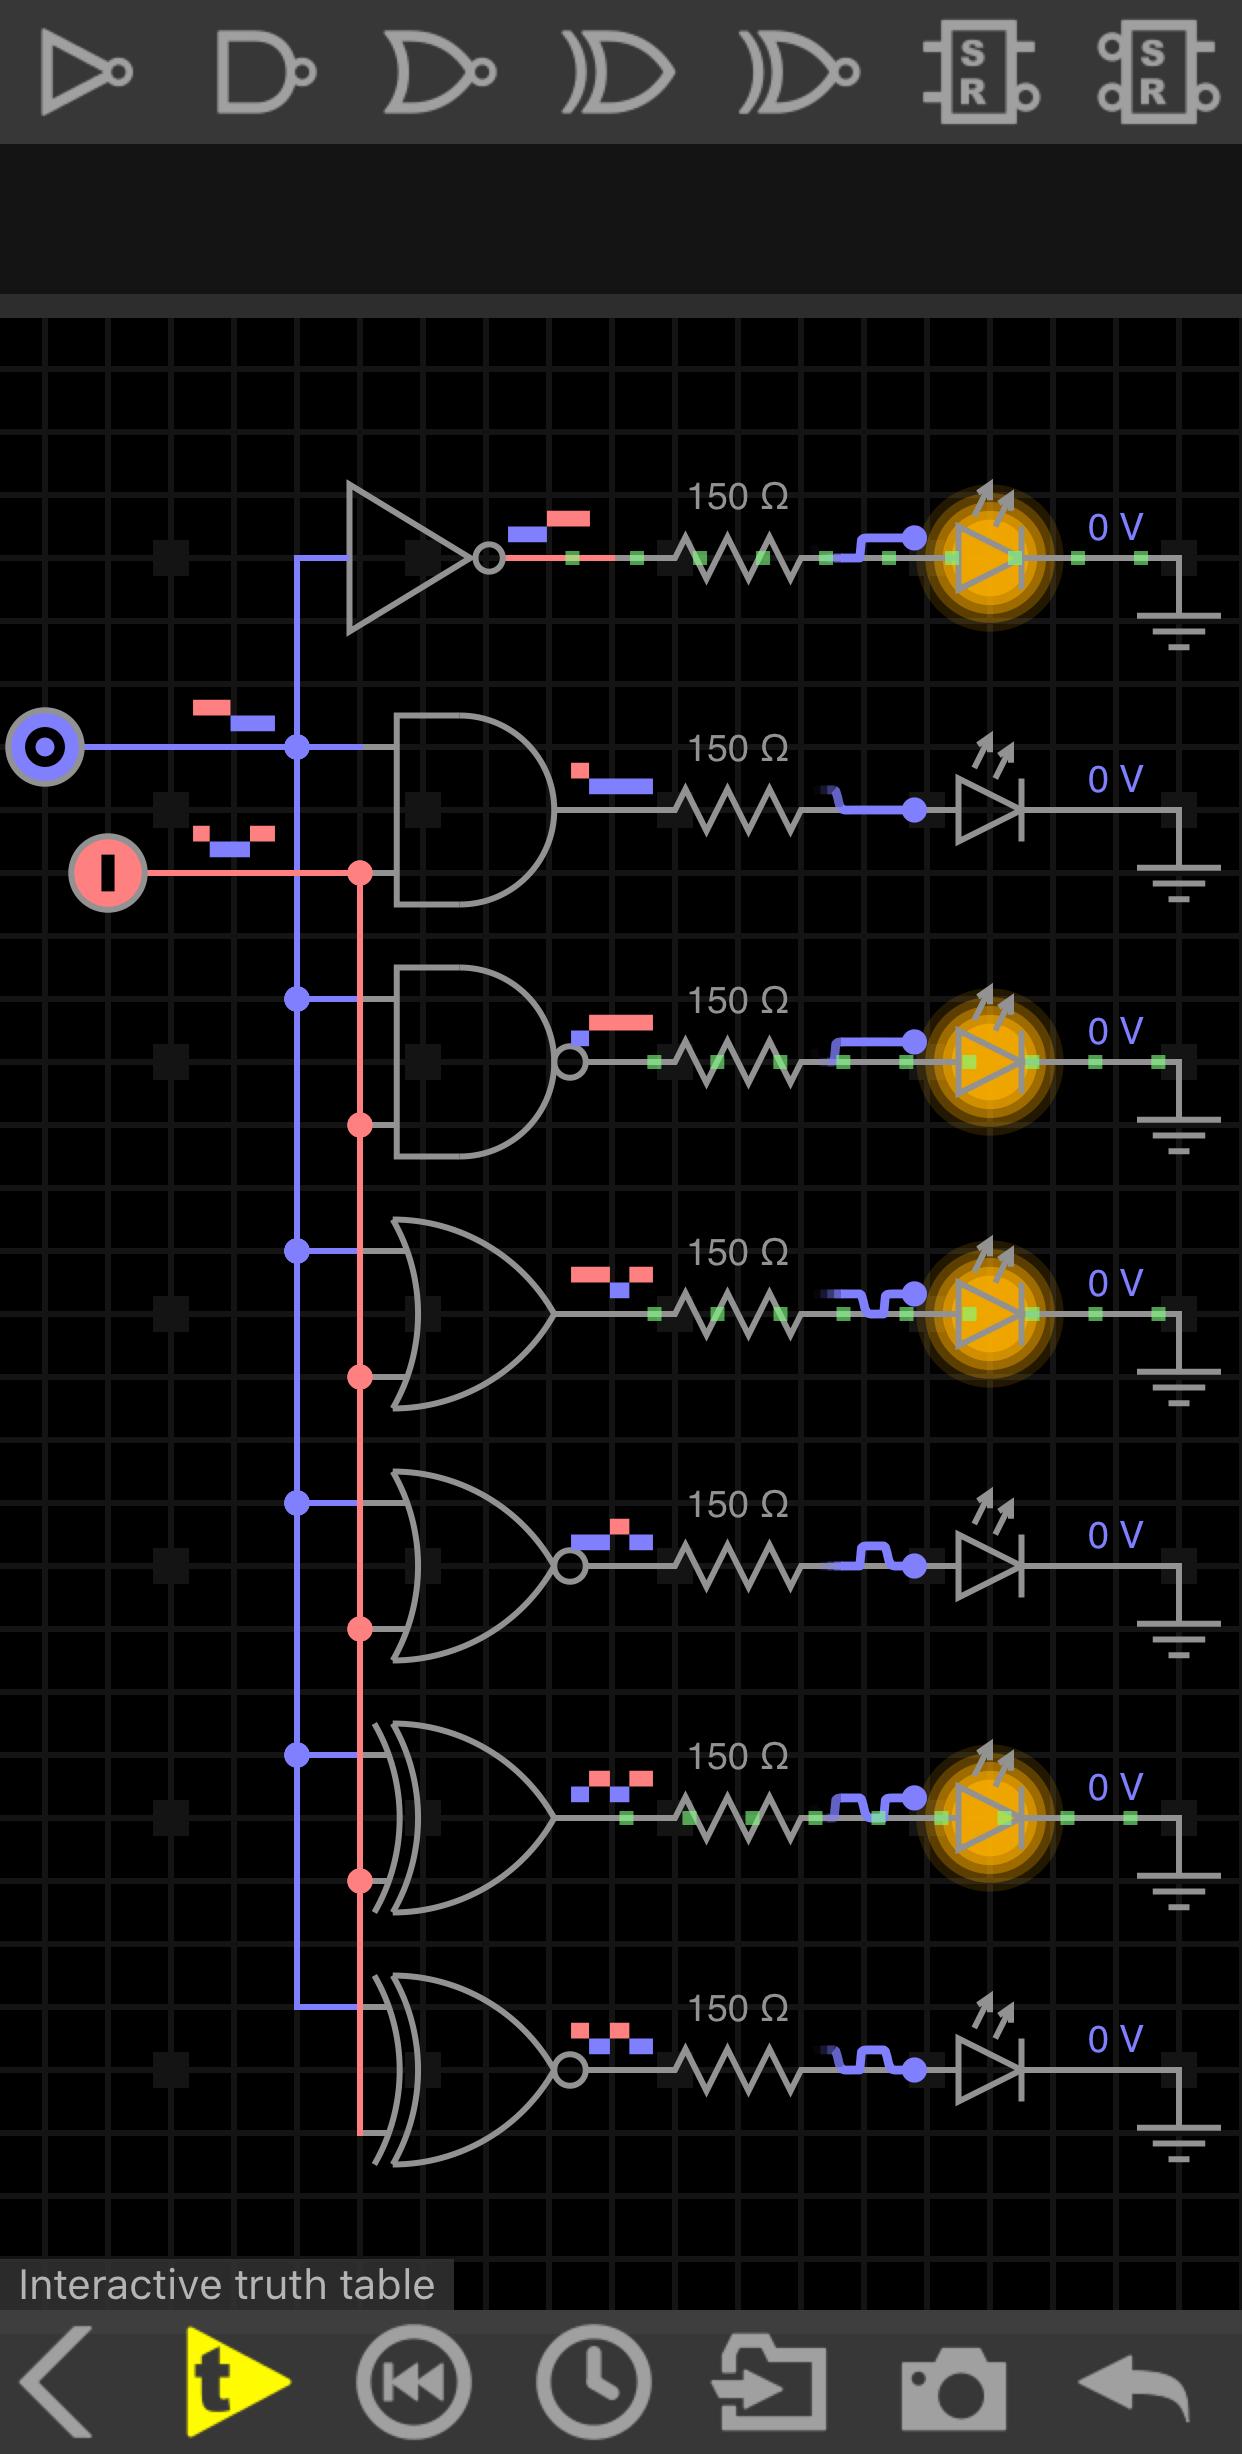Select the 150 Ω resistor after the NOT gate

738,558
